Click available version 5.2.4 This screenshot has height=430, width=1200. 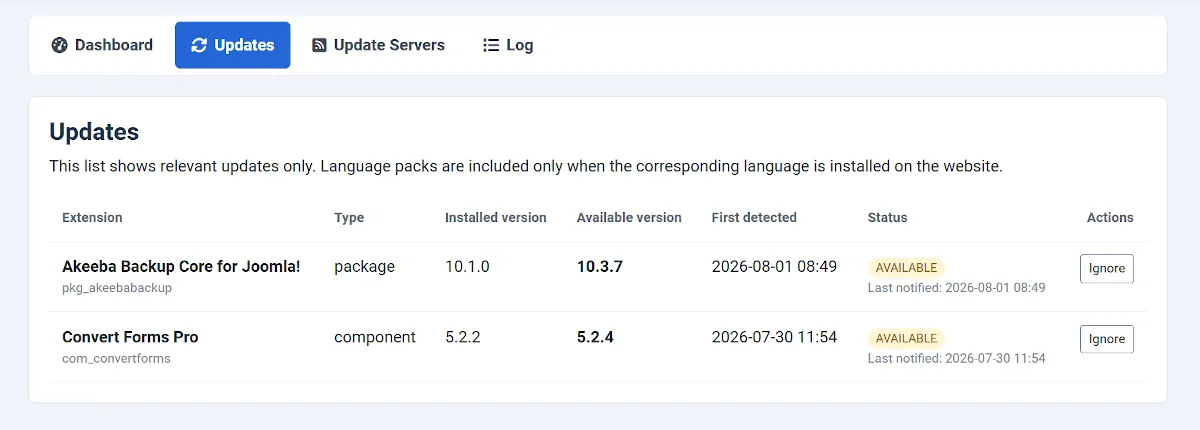(595, 337)
